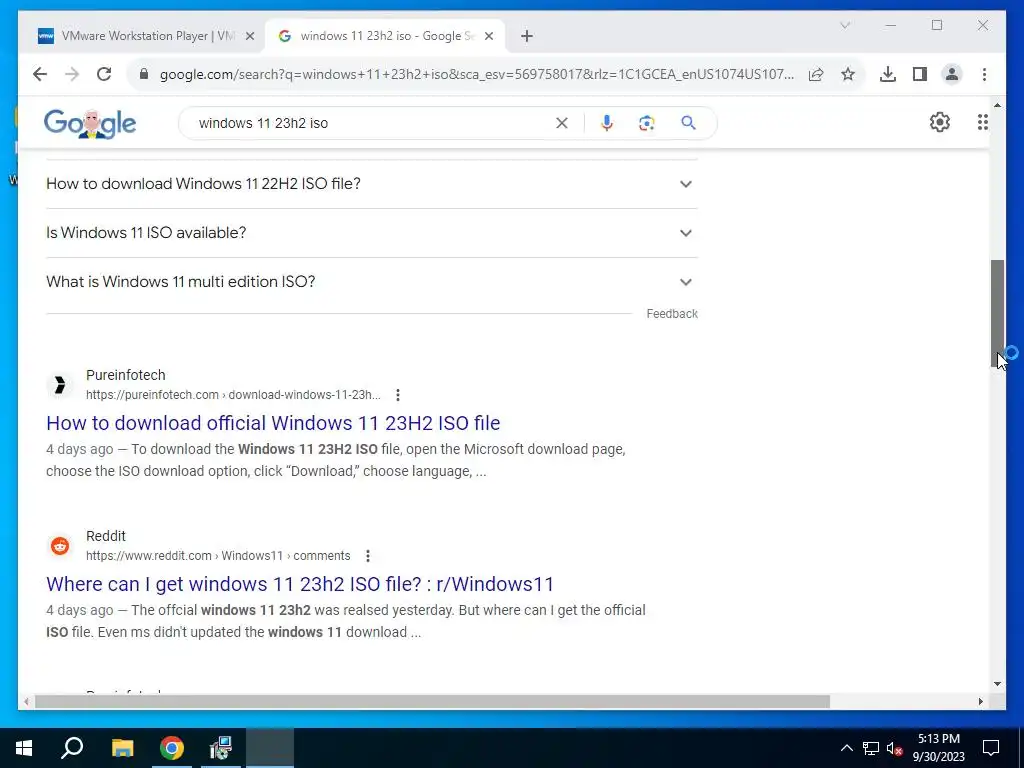Image resolution: width=1024 pixels, height=768 pixels.
Task: Open Google apps grid
Action: tap(982, 122)
